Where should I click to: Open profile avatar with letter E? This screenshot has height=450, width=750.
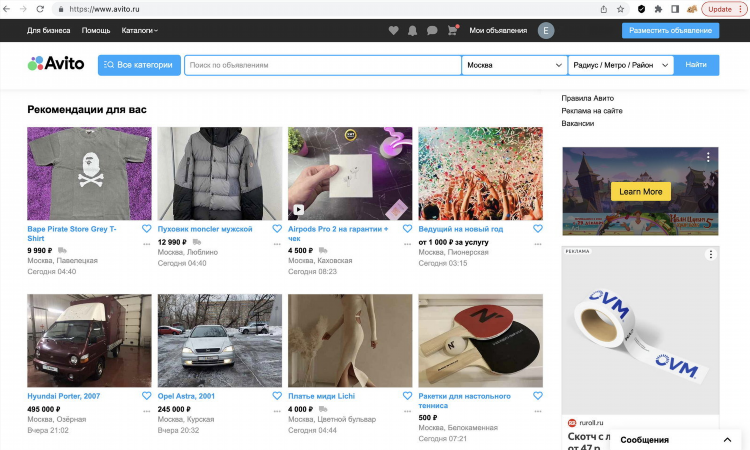click(546, 31)
